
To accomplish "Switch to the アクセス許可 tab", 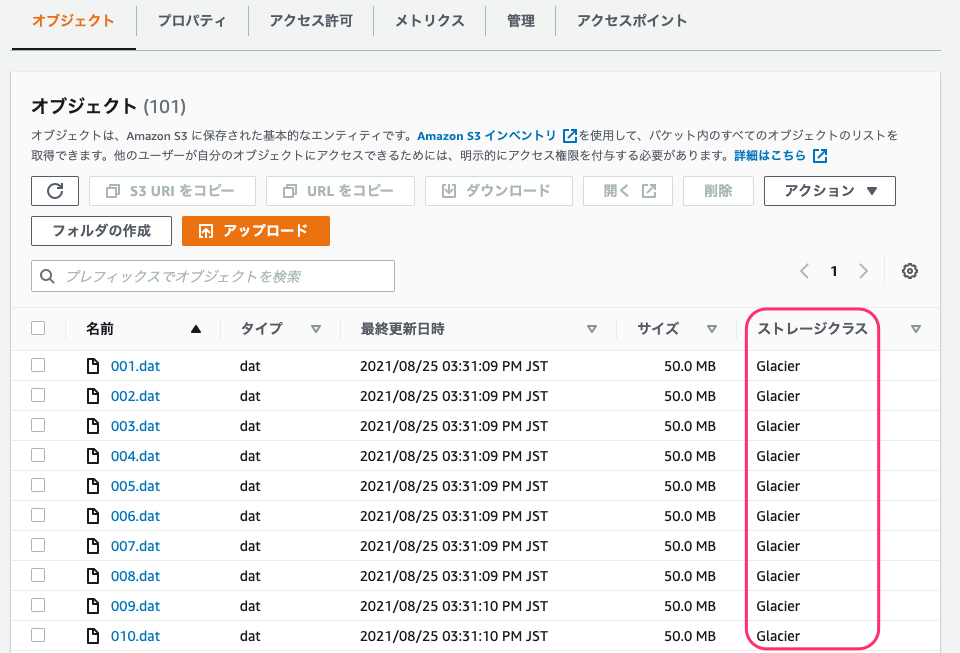I will pos(311,21).
